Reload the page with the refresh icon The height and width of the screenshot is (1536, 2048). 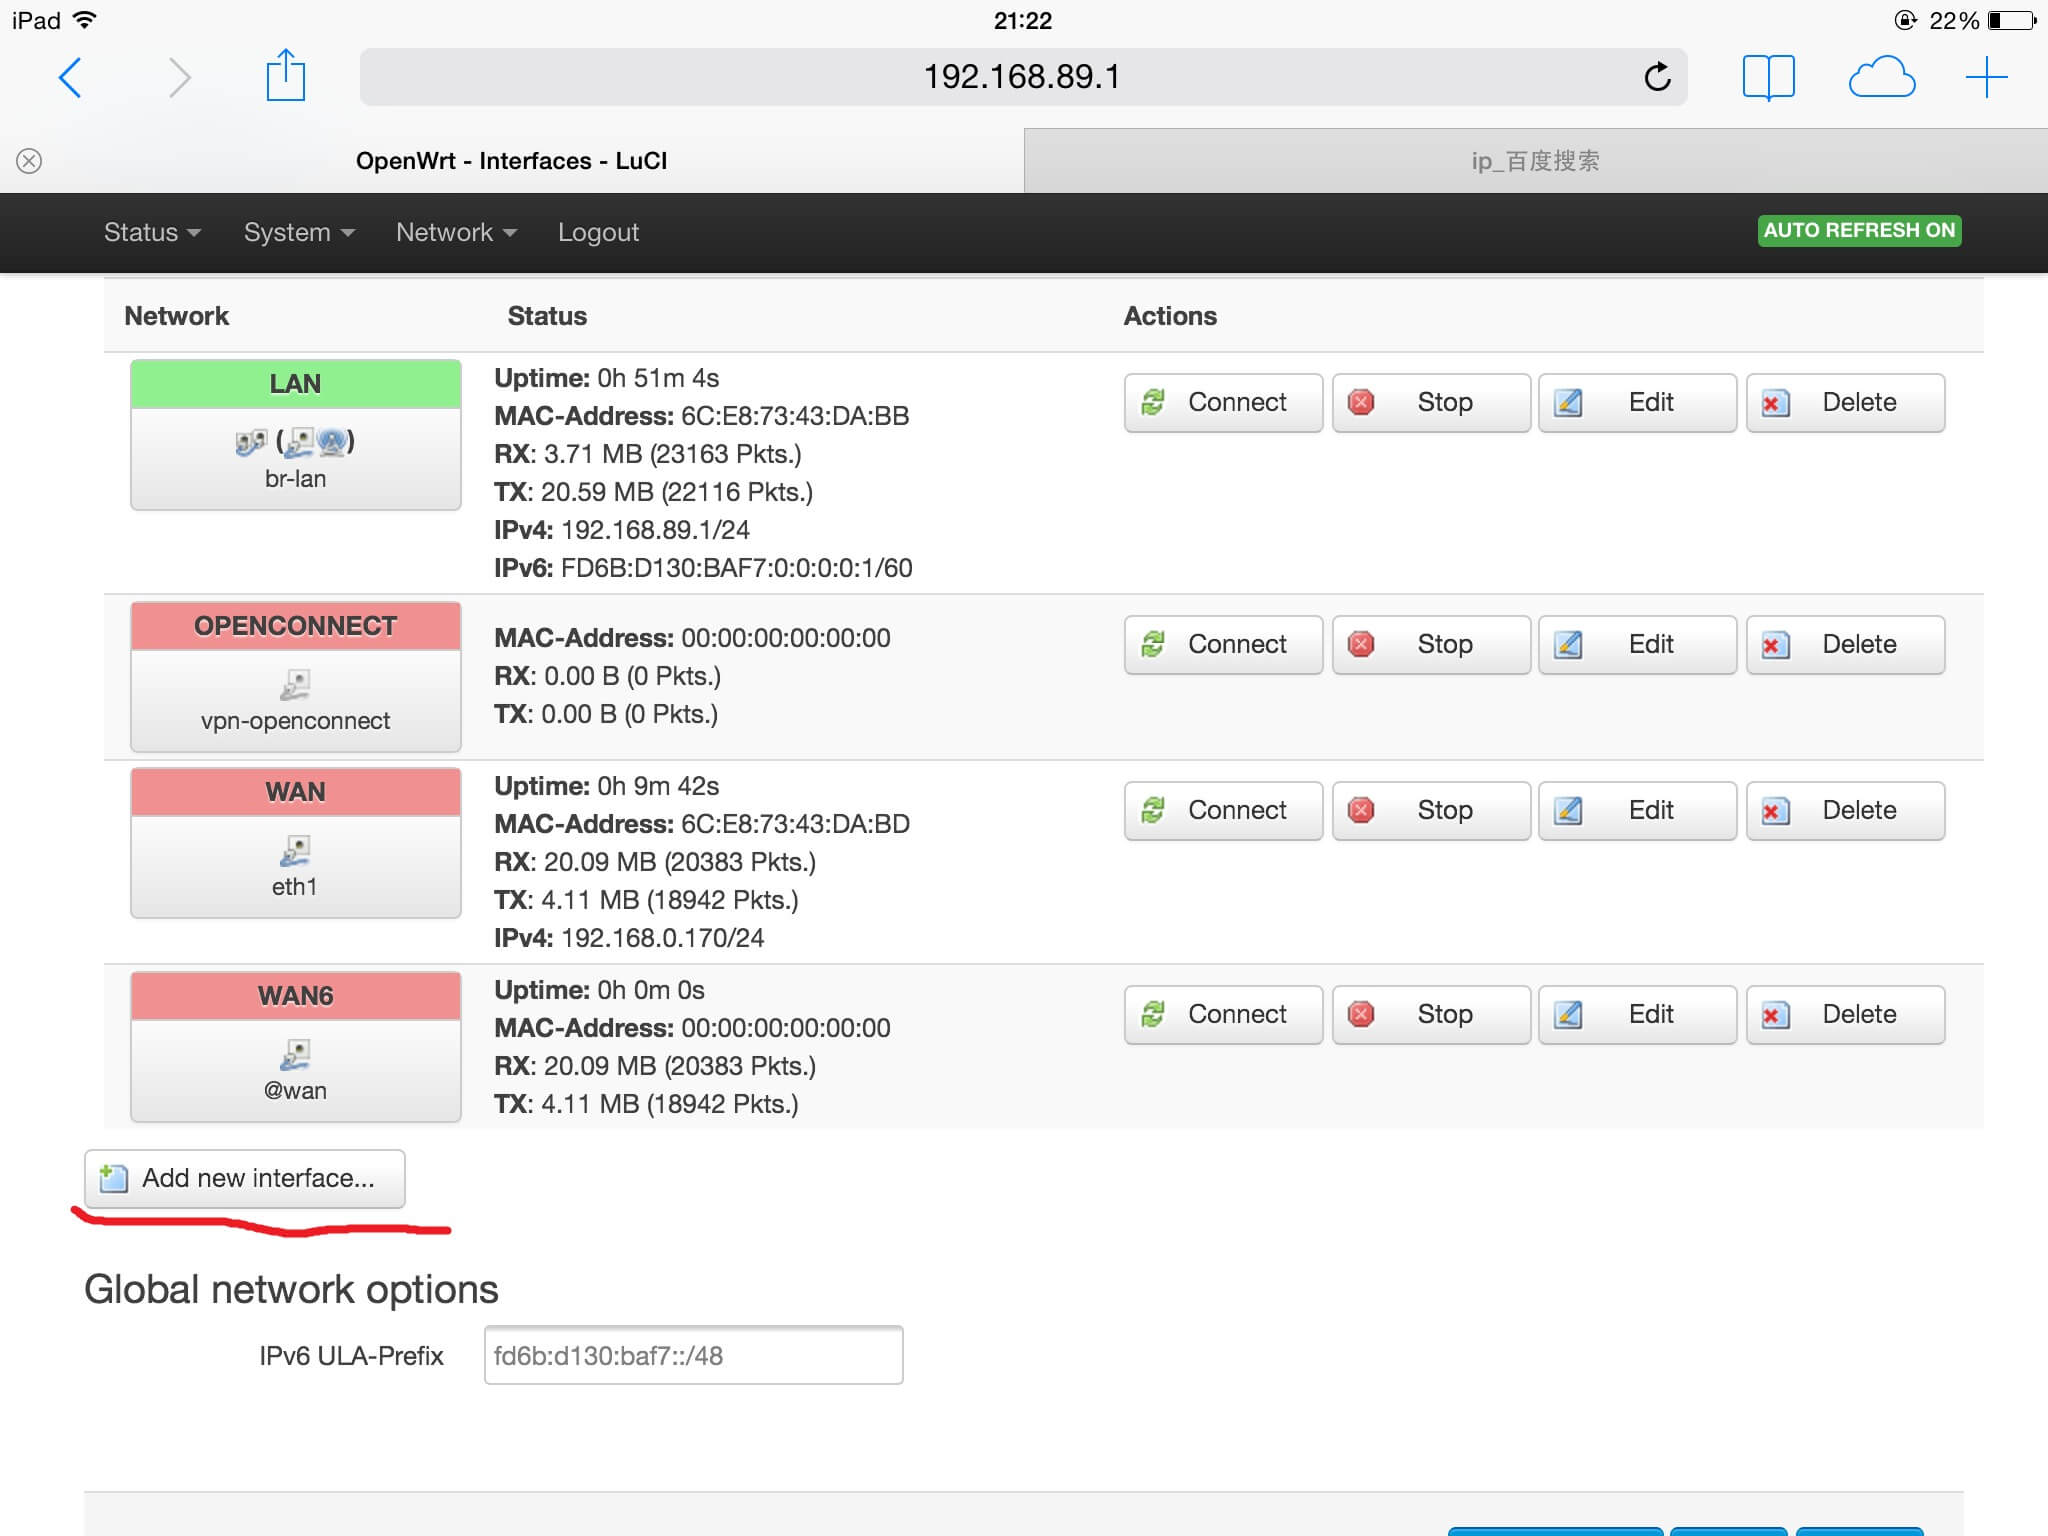tap(1657, 76)
